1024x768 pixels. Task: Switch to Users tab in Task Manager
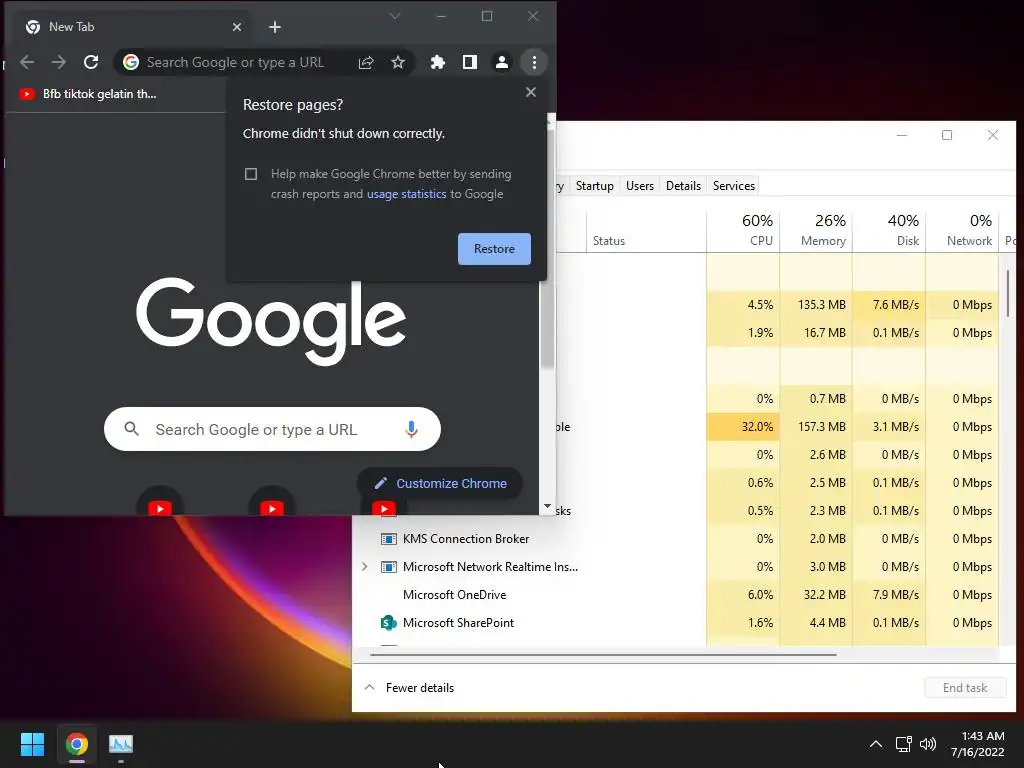click(x=639, y=185)
